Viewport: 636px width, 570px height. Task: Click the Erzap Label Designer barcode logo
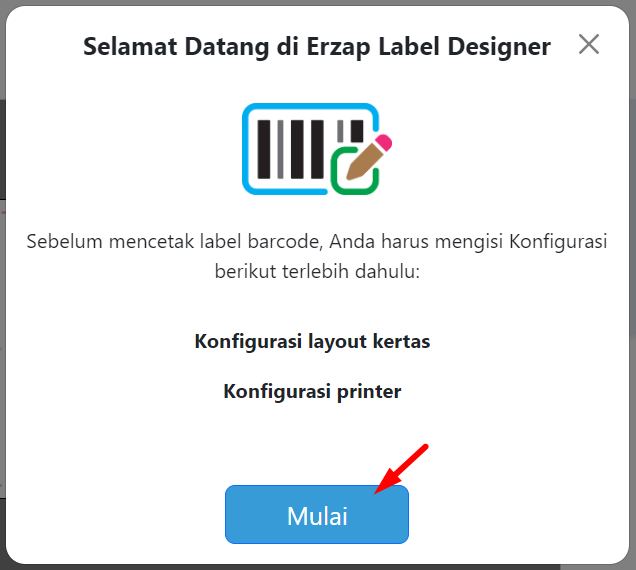(x=317, y=149)
